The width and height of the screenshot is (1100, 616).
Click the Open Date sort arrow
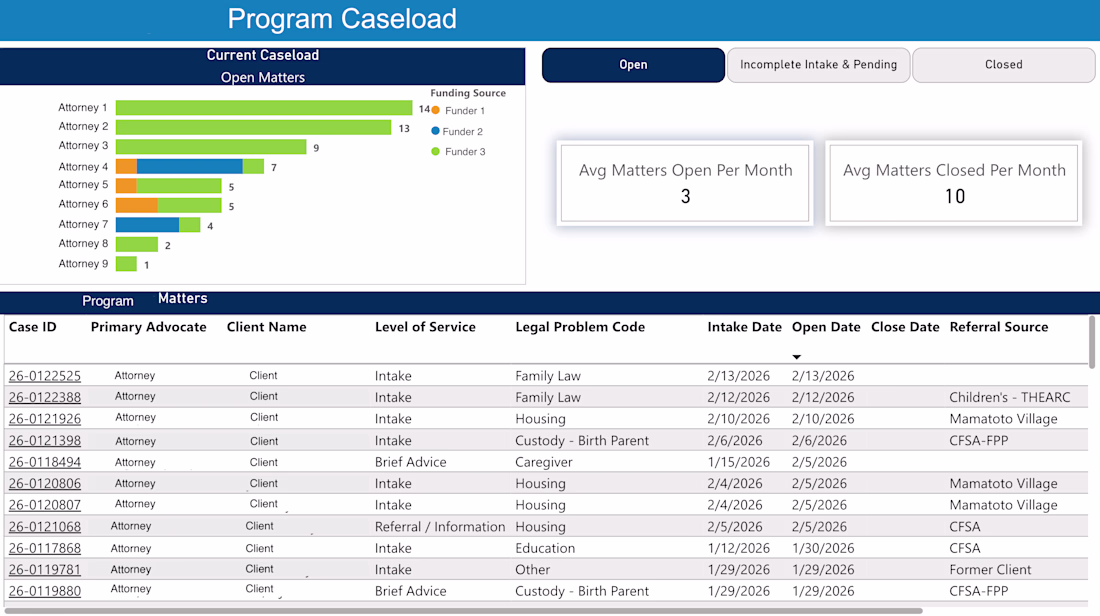pos(797,357)
